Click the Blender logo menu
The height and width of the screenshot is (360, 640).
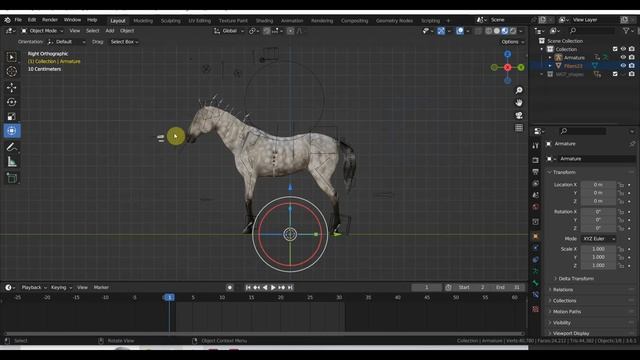(x=7, y=20)
